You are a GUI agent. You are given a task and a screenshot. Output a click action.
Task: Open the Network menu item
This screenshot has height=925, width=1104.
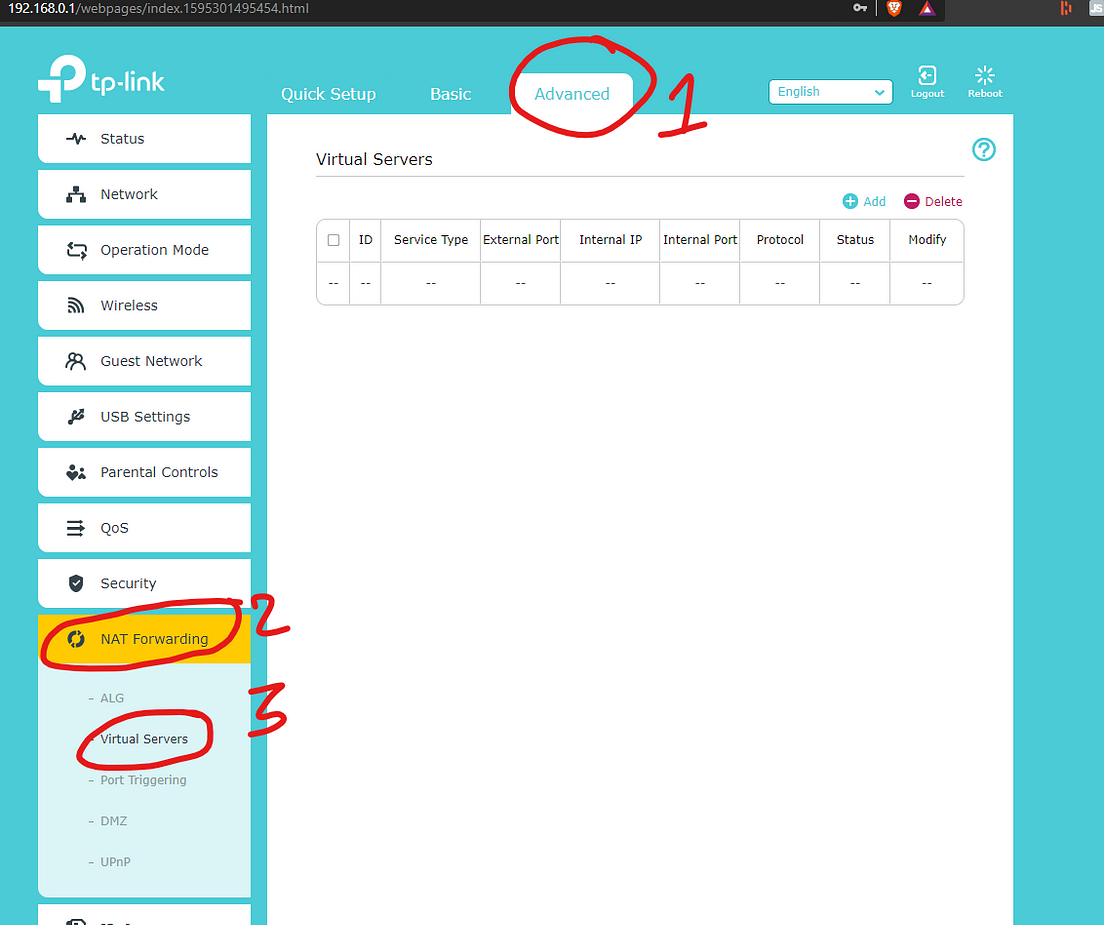click(x=144, y=194)
